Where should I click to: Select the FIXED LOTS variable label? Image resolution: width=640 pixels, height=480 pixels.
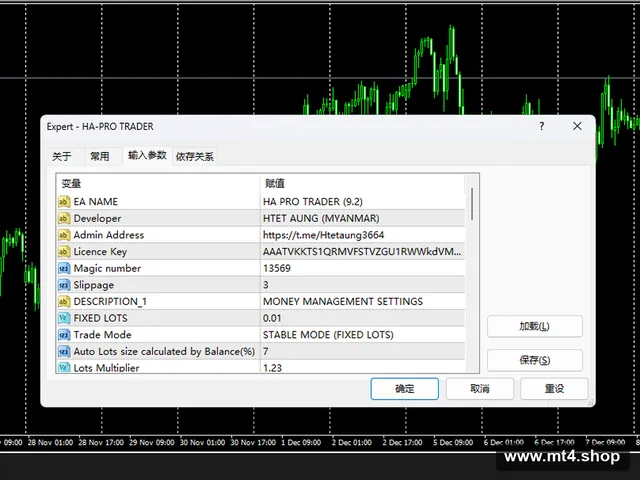100,318
